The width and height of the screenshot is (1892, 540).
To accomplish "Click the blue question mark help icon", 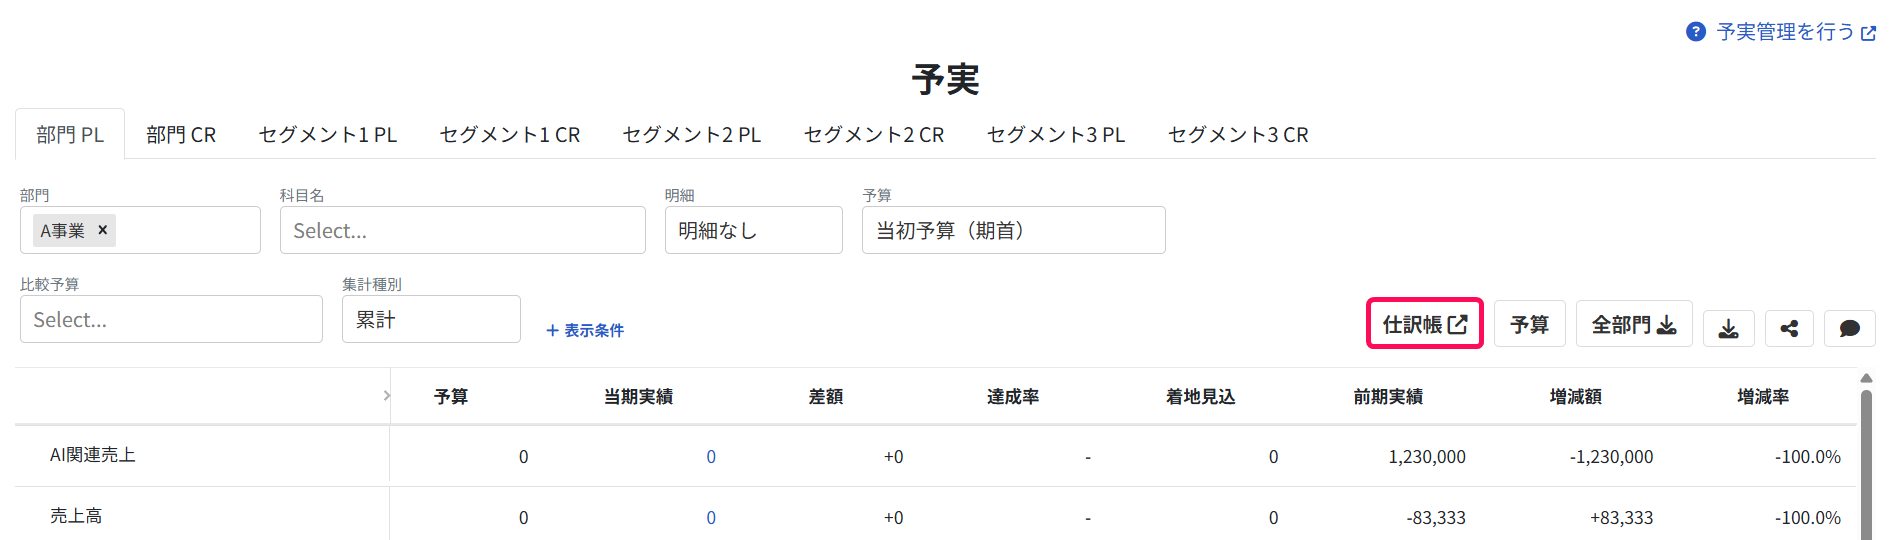I will pos(1695,32).
